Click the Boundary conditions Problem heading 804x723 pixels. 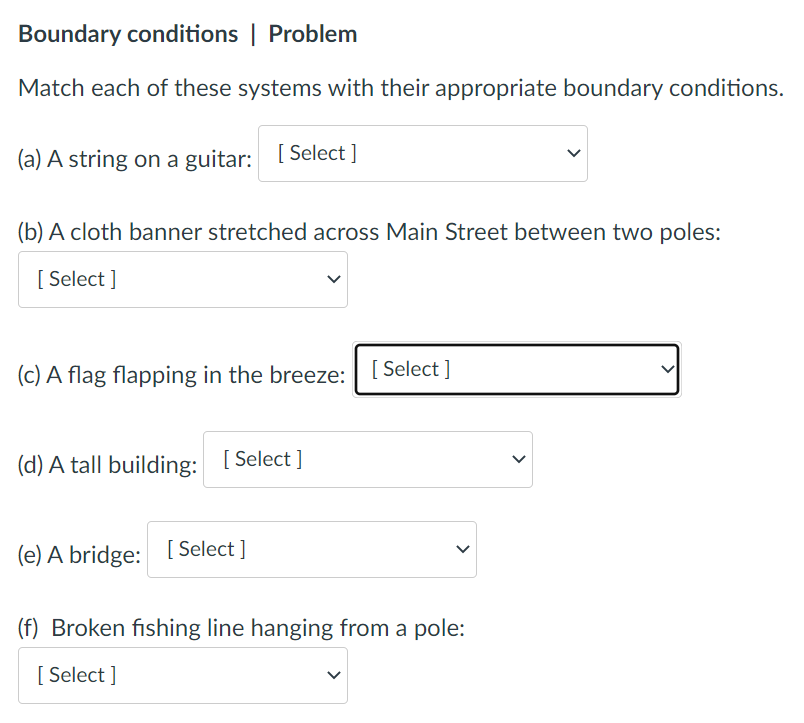tap(187, 33)
